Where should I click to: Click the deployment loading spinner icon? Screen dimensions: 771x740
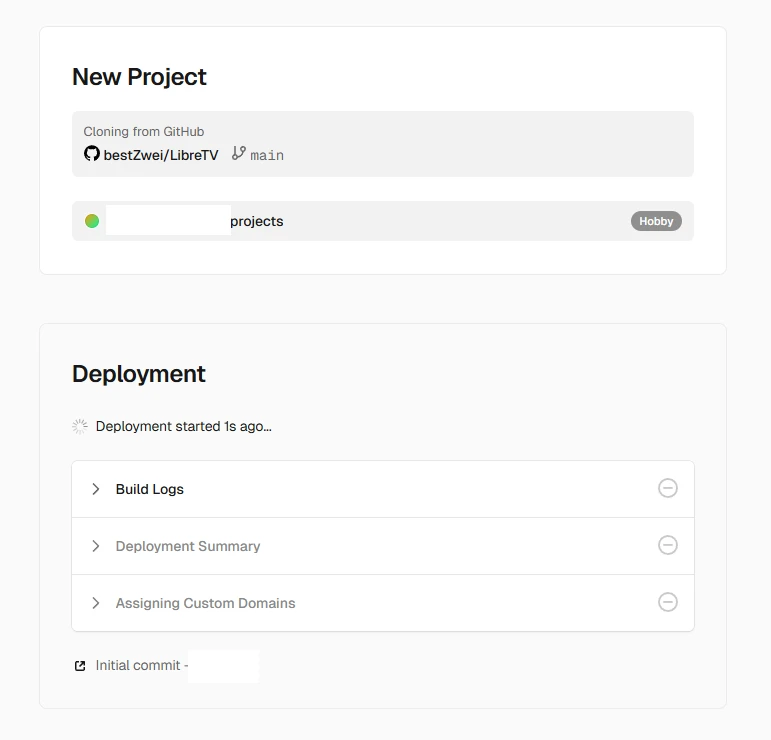point(80,426)
